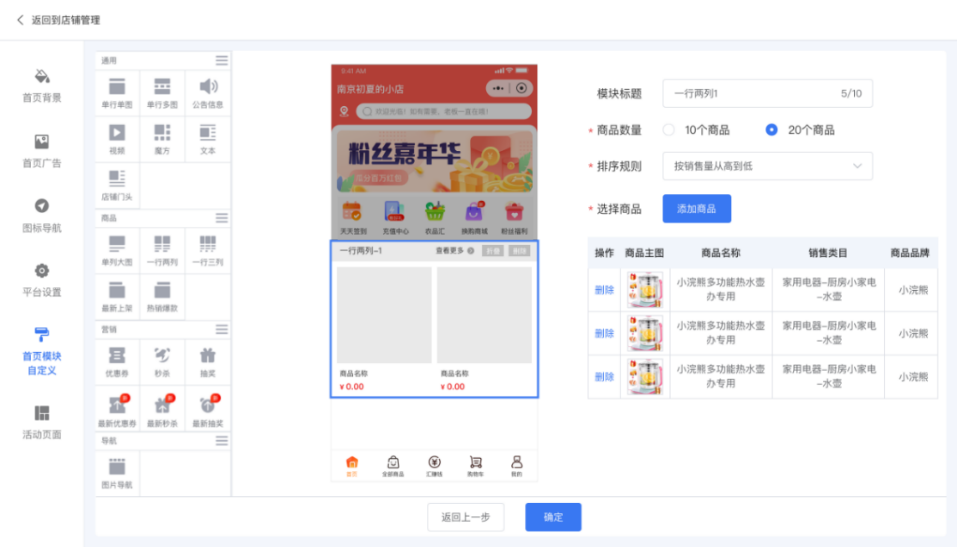Screen dimensions: 957x547
Task: Tap 首页 home tab in preview
Action: (352, 466)
